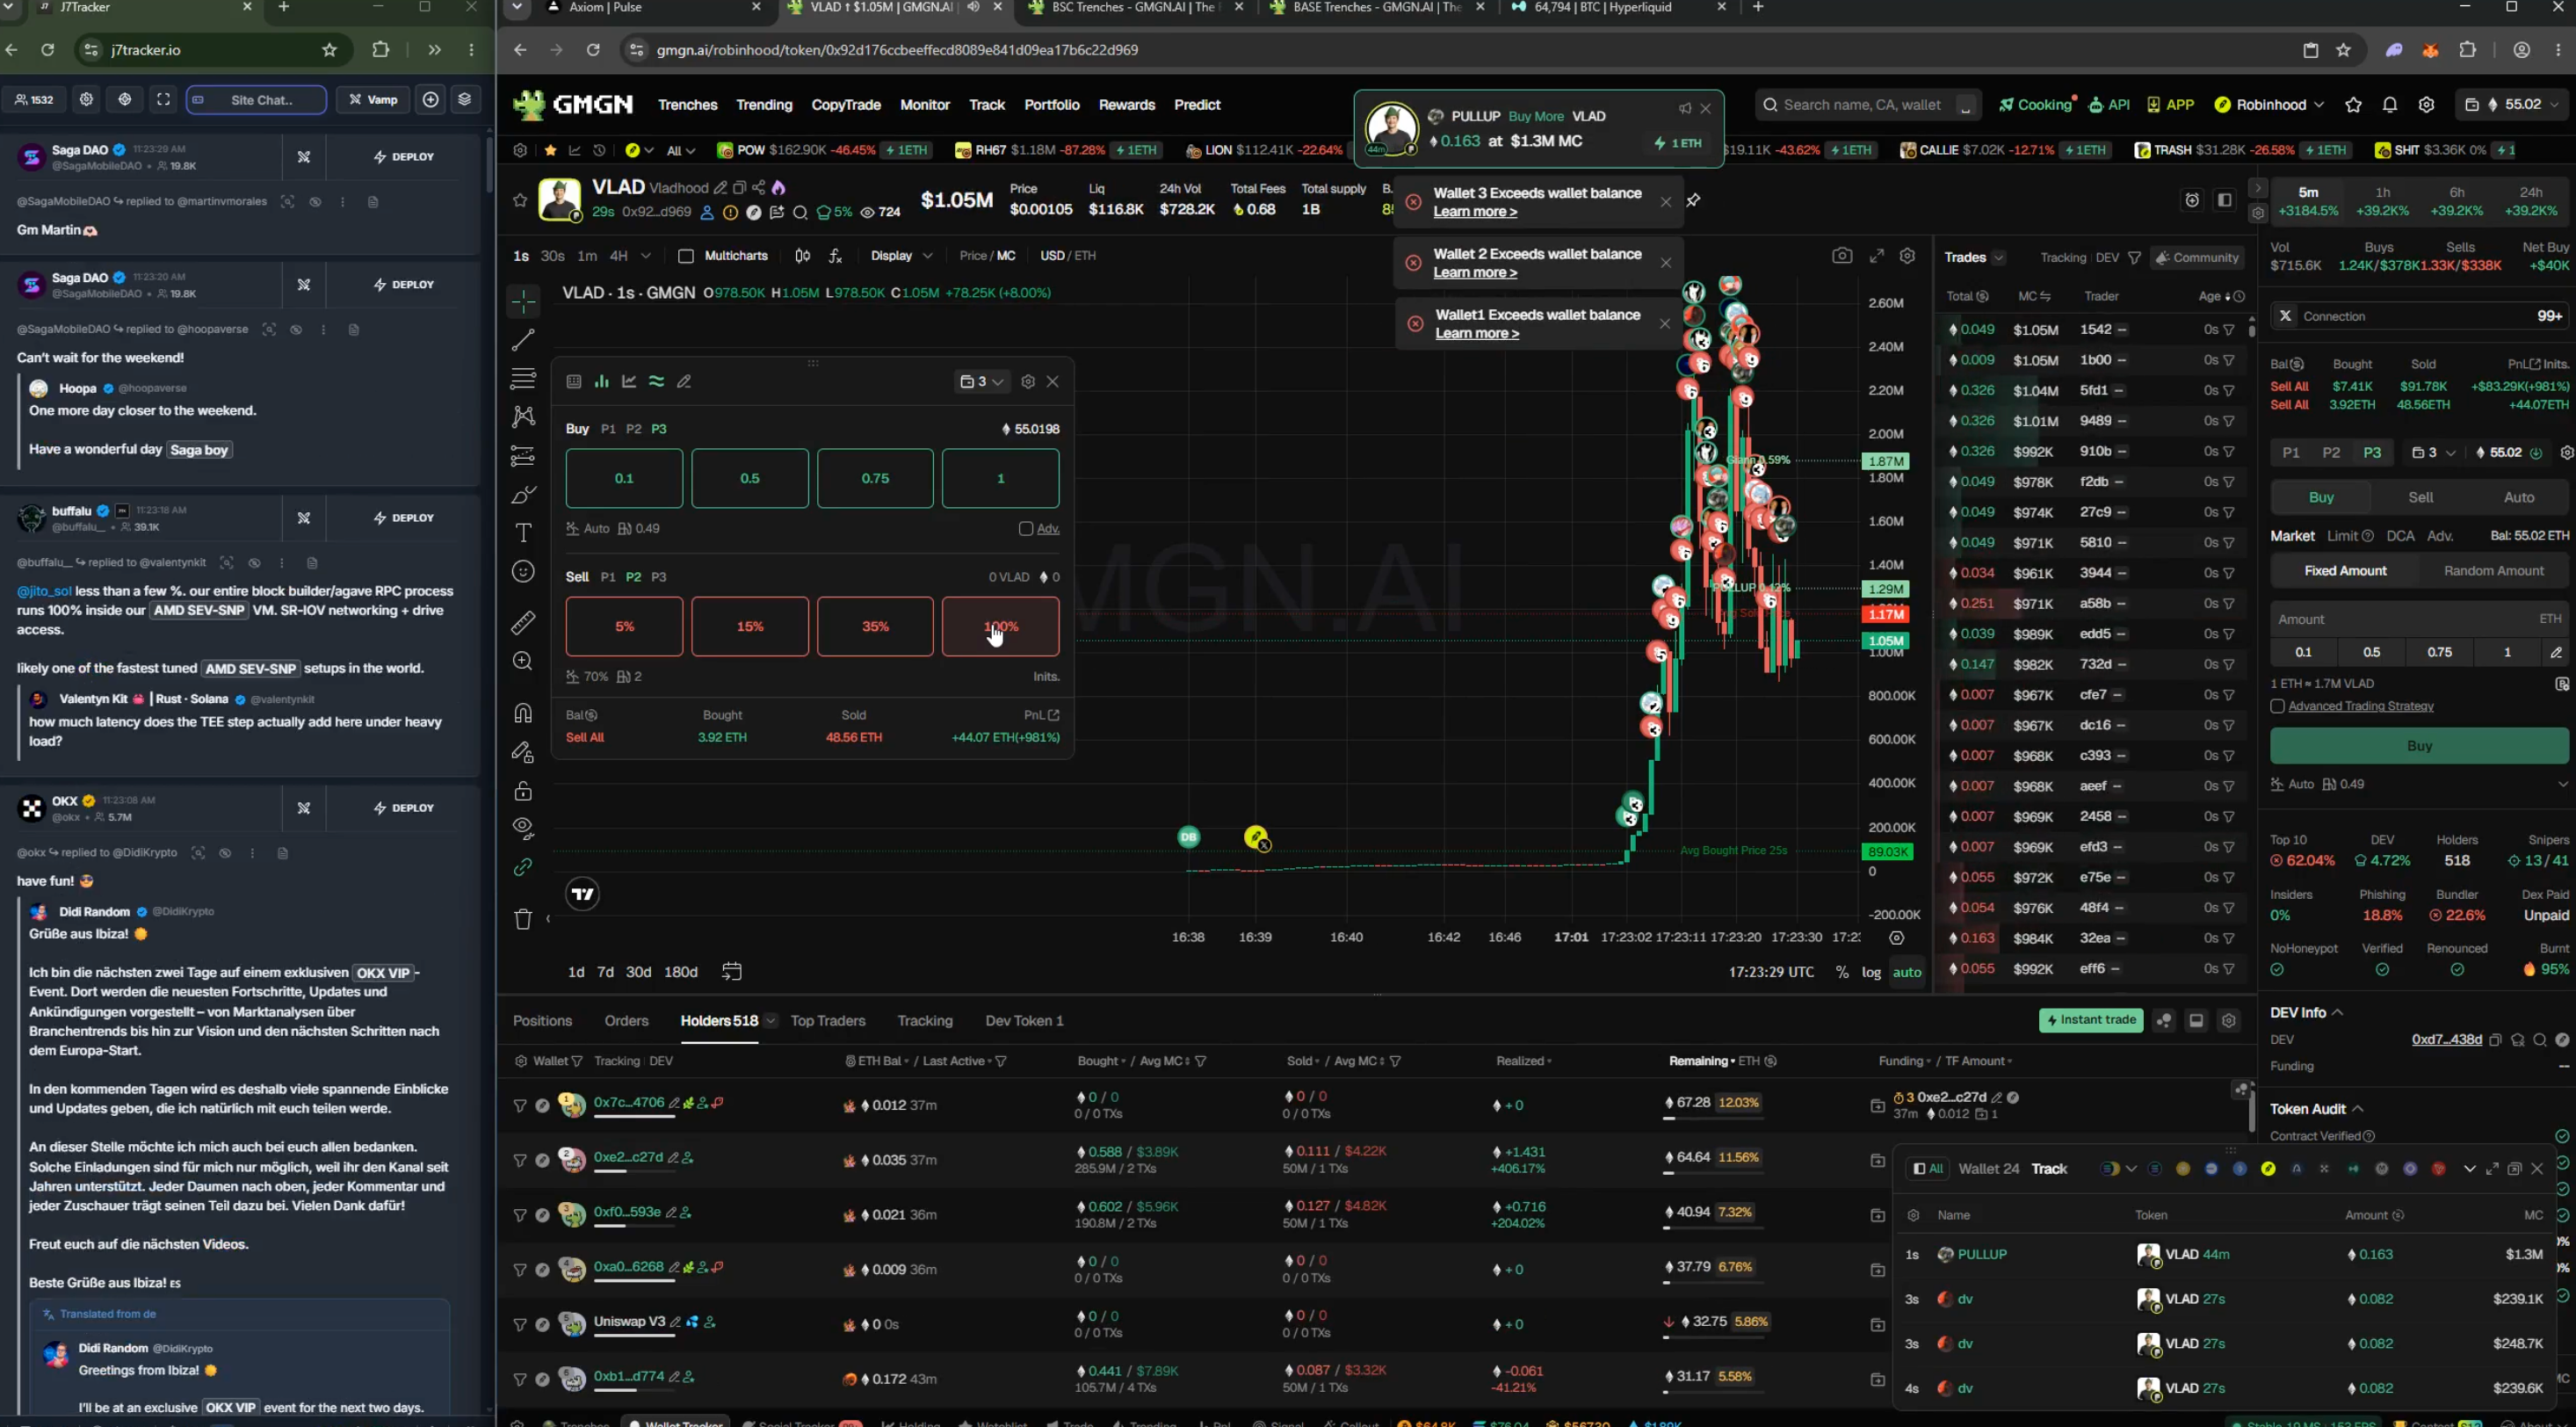Open the emoji sticker drawing tool
Image resolution: width=2576 pixels, height=1427 pixels.
tap(523, 571)
